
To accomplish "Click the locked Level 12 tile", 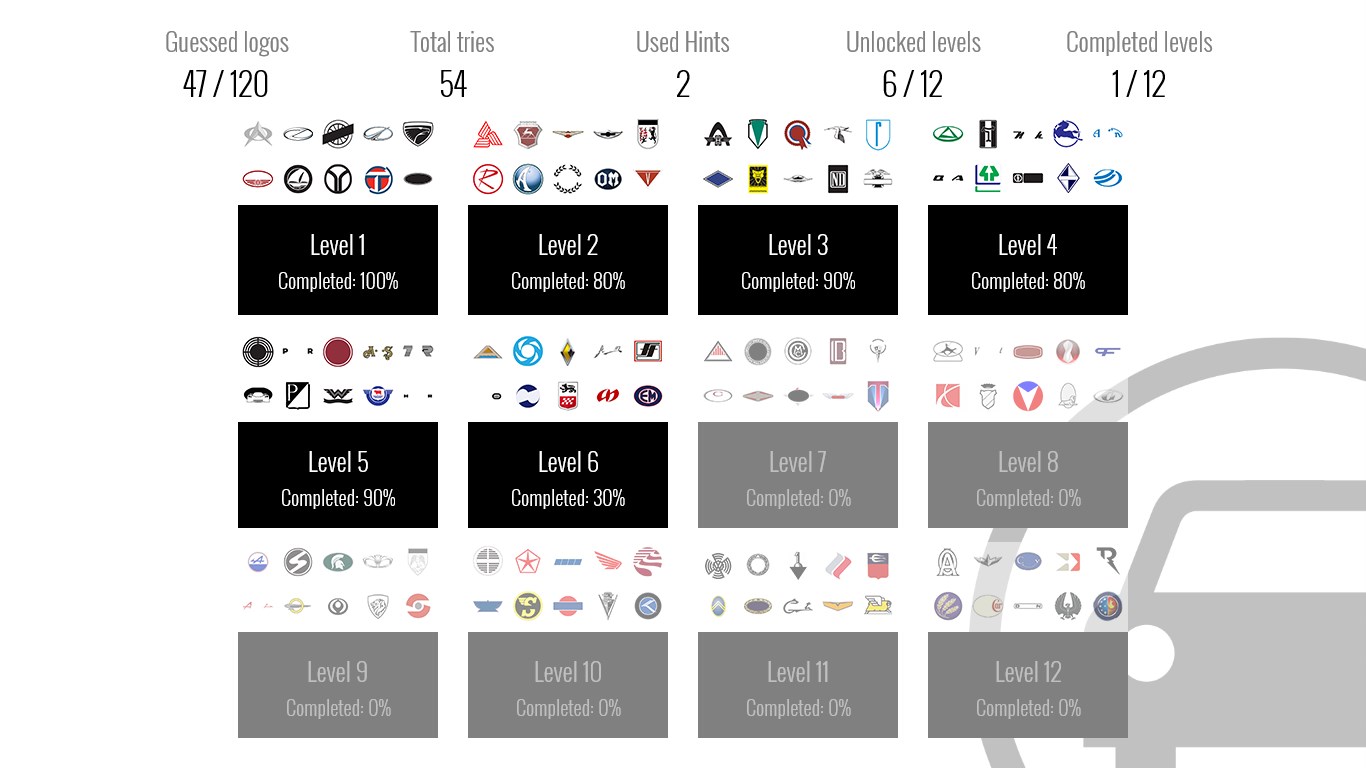I will point(1028,685).
